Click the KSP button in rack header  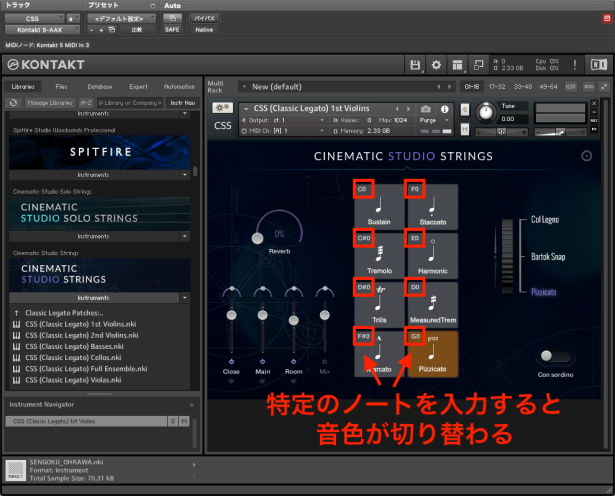coord(570,87)
